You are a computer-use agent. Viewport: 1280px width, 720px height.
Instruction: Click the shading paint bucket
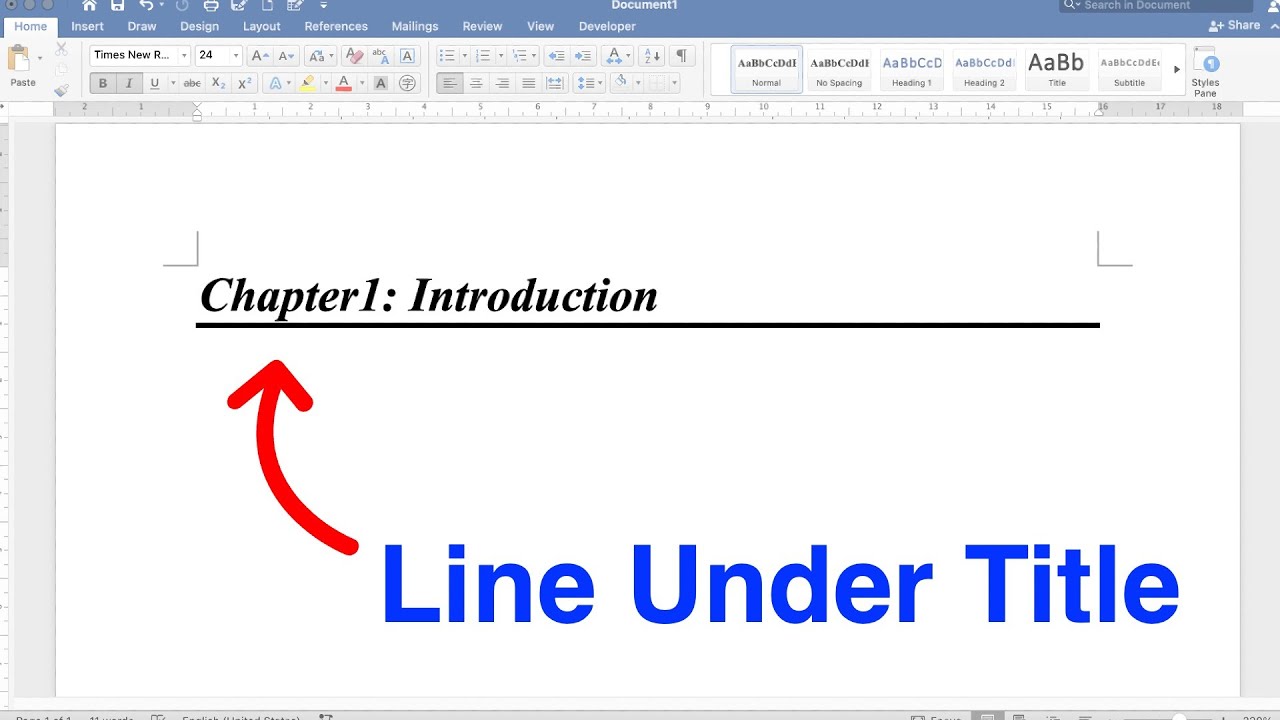[620, 83]
